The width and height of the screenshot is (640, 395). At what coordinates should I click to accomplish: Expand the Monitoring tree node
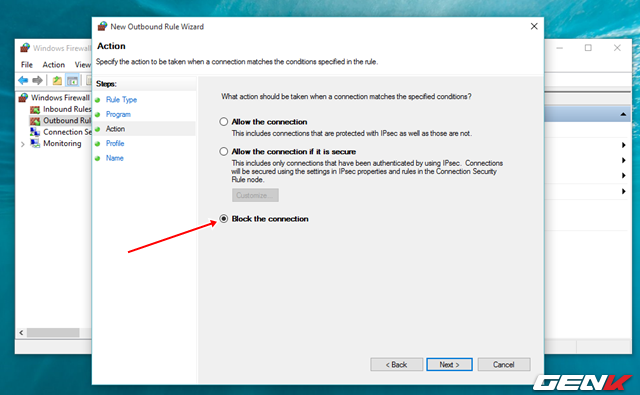[x=23, y=144]
